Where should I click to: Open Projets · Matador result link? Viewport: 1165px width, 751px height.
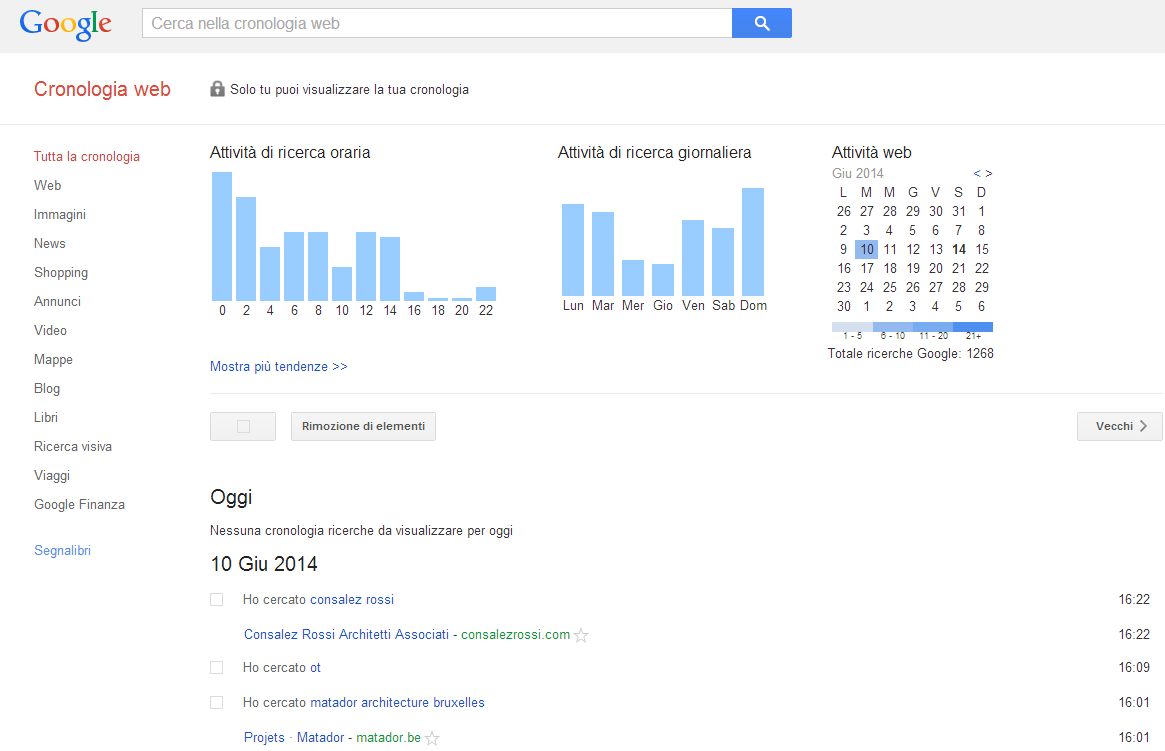click(x=294, y=737)
